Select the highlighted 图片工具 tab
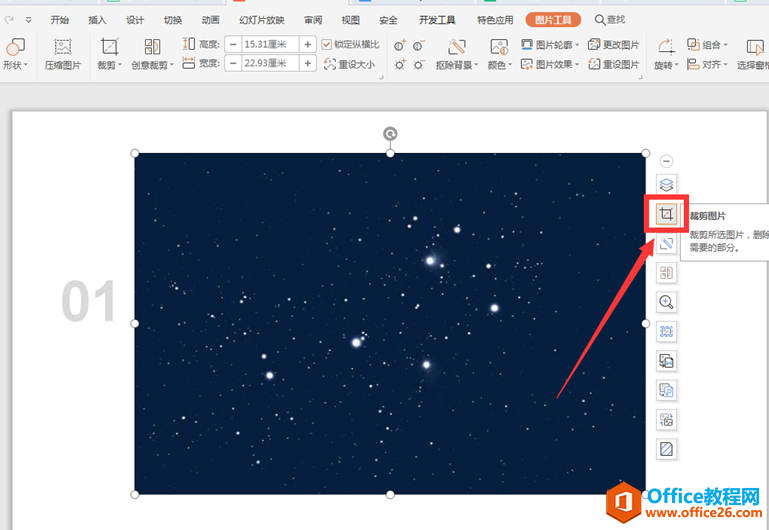 click(553, 20)
